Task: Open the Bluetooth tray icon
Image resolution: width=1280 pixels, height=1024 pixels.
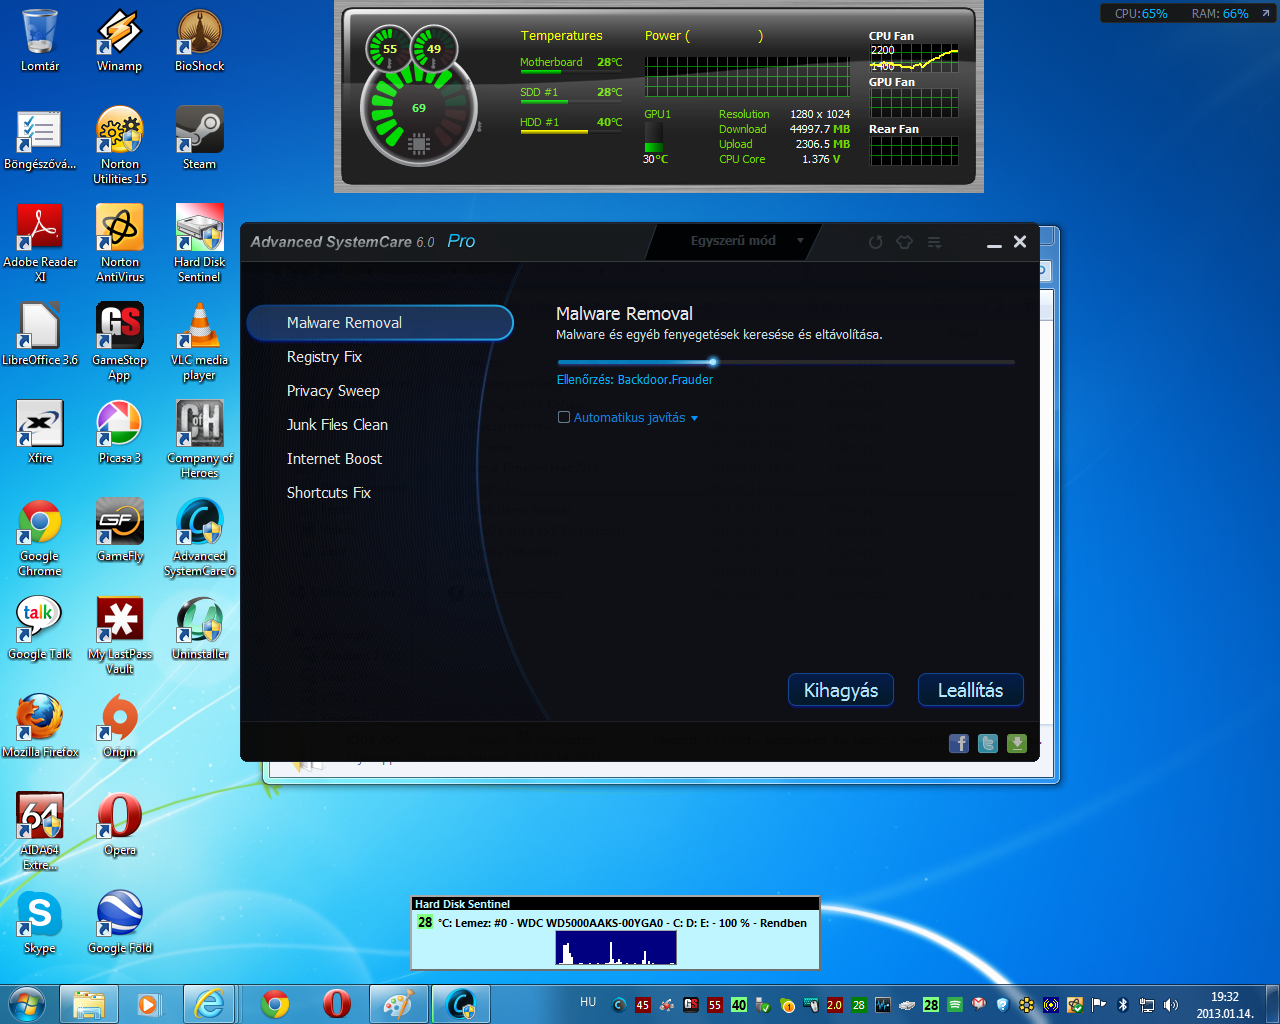Action: (1123, 1005)
